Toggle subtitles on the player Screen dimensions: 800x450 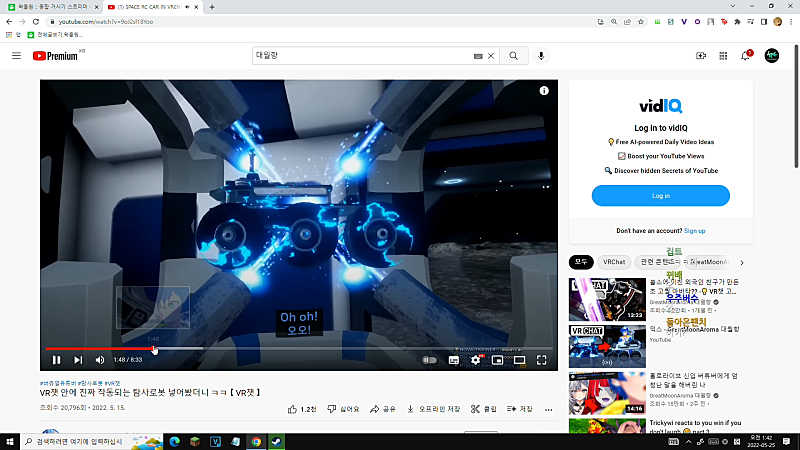click(x=454, y=360)
